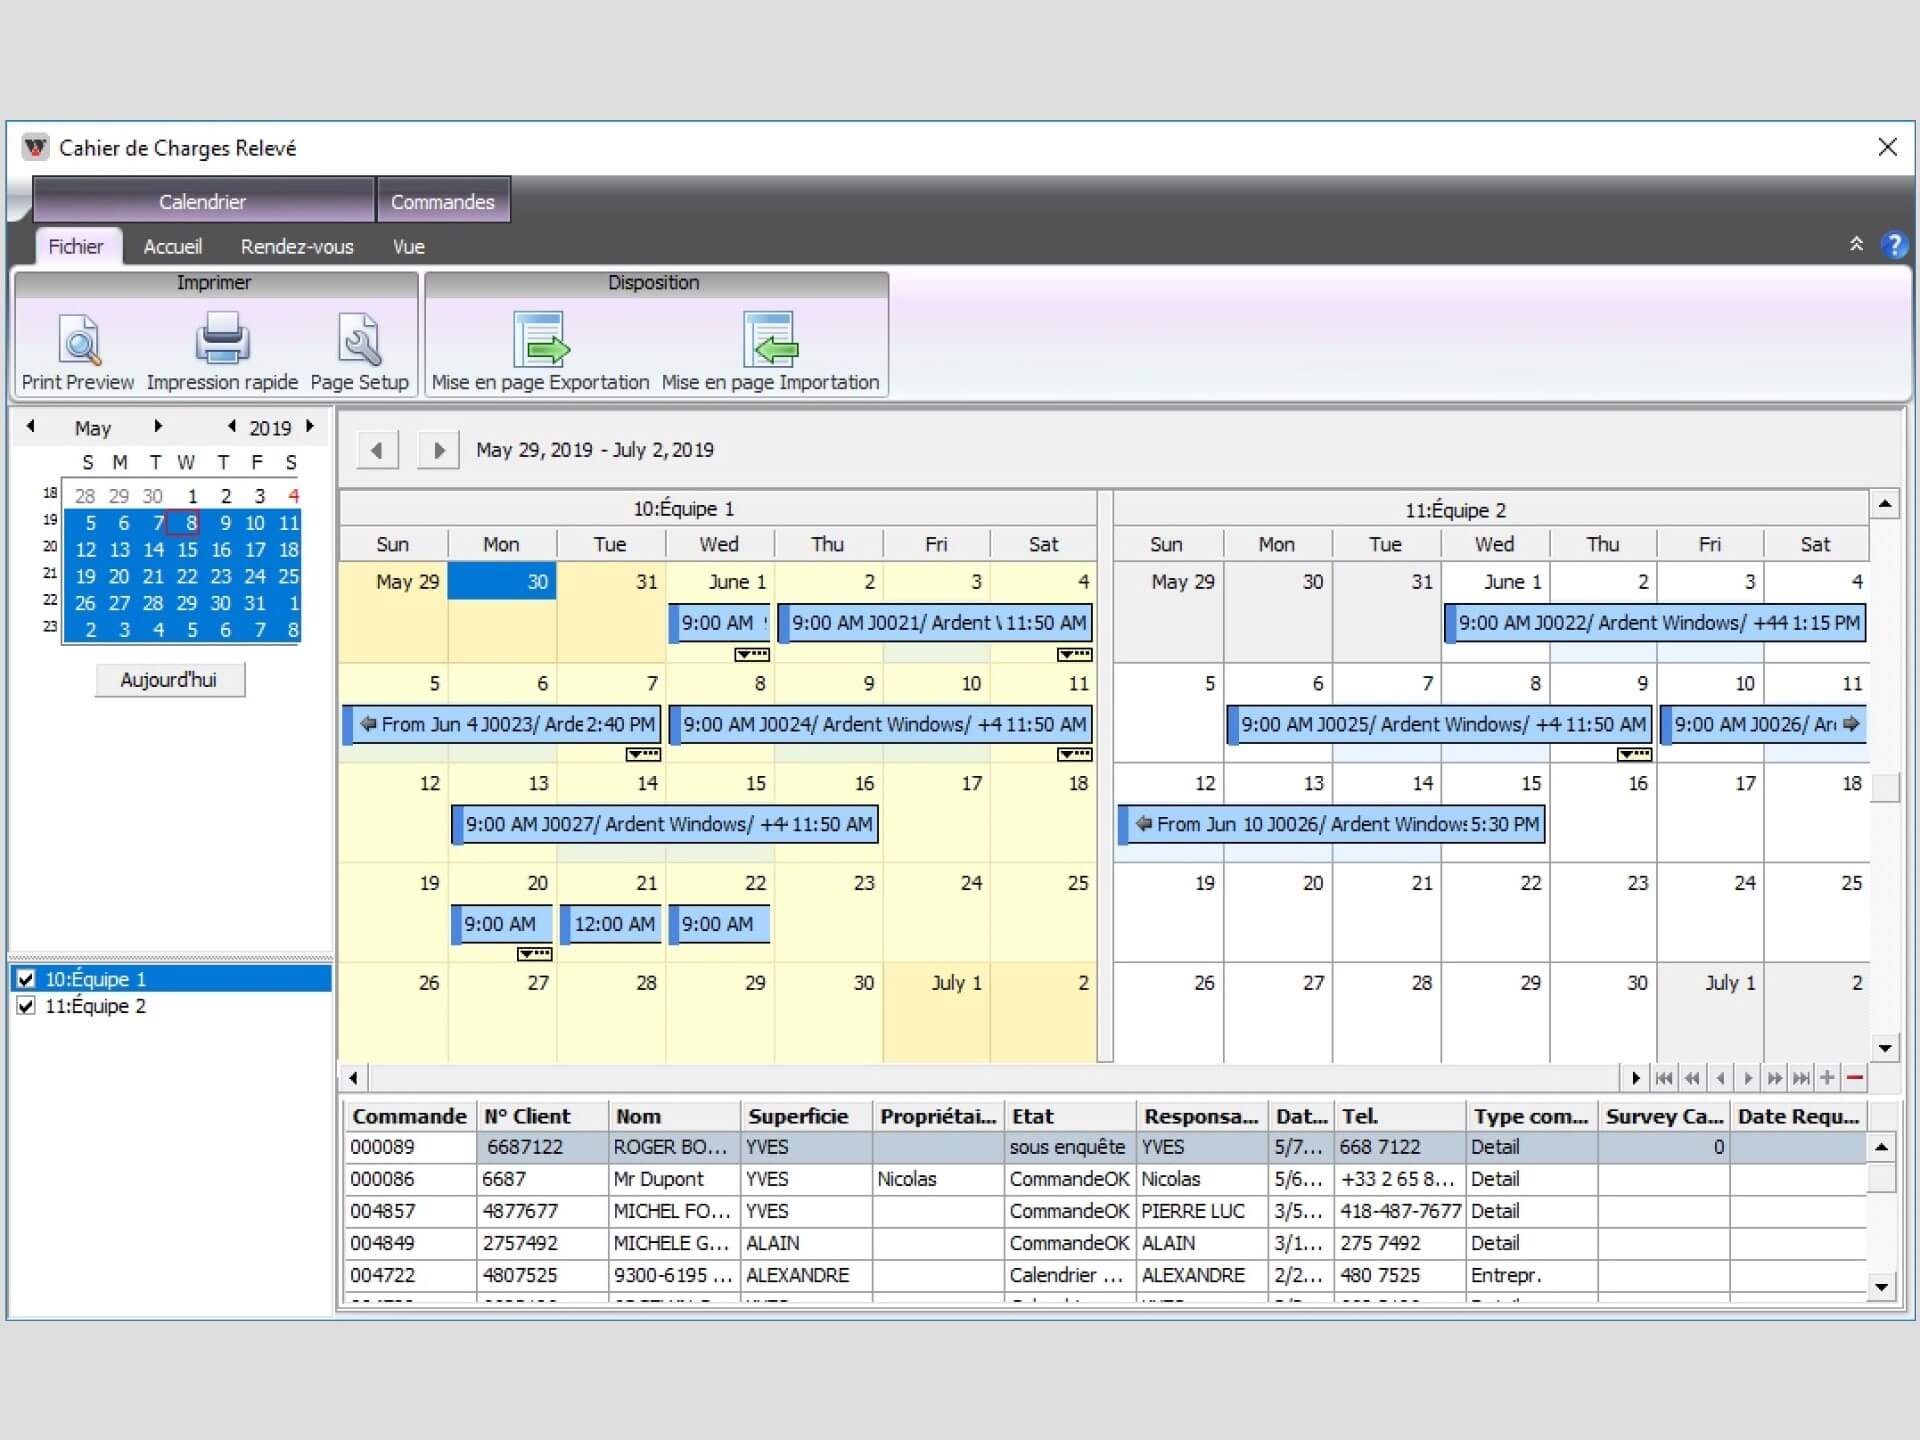Open the blue help question mark
The image size is (1920, 1440).
1893,245
